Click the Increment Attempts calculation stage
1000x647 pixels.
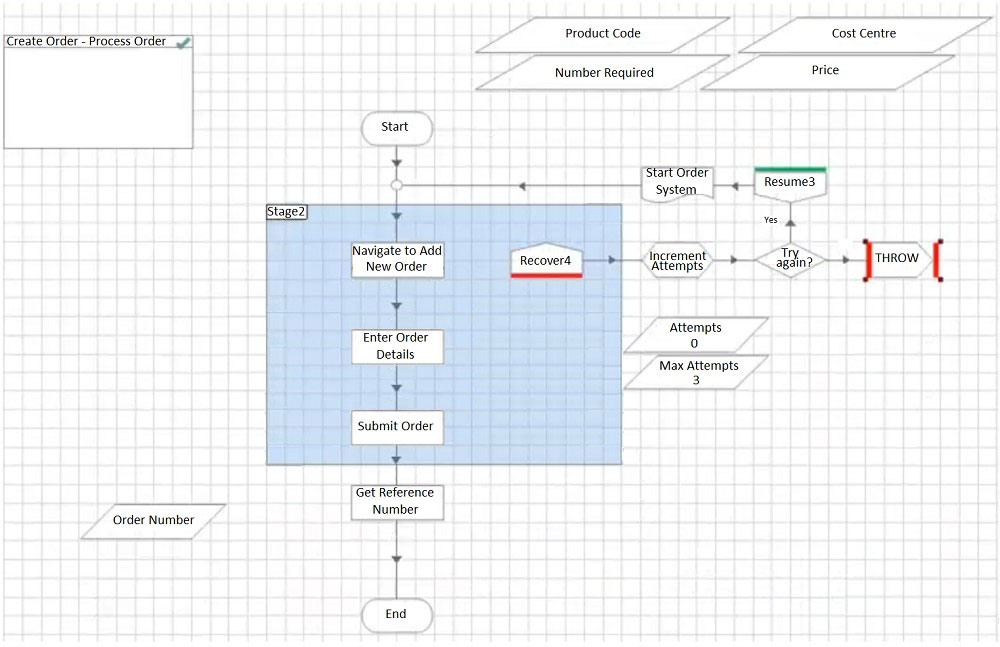(677, 260)
